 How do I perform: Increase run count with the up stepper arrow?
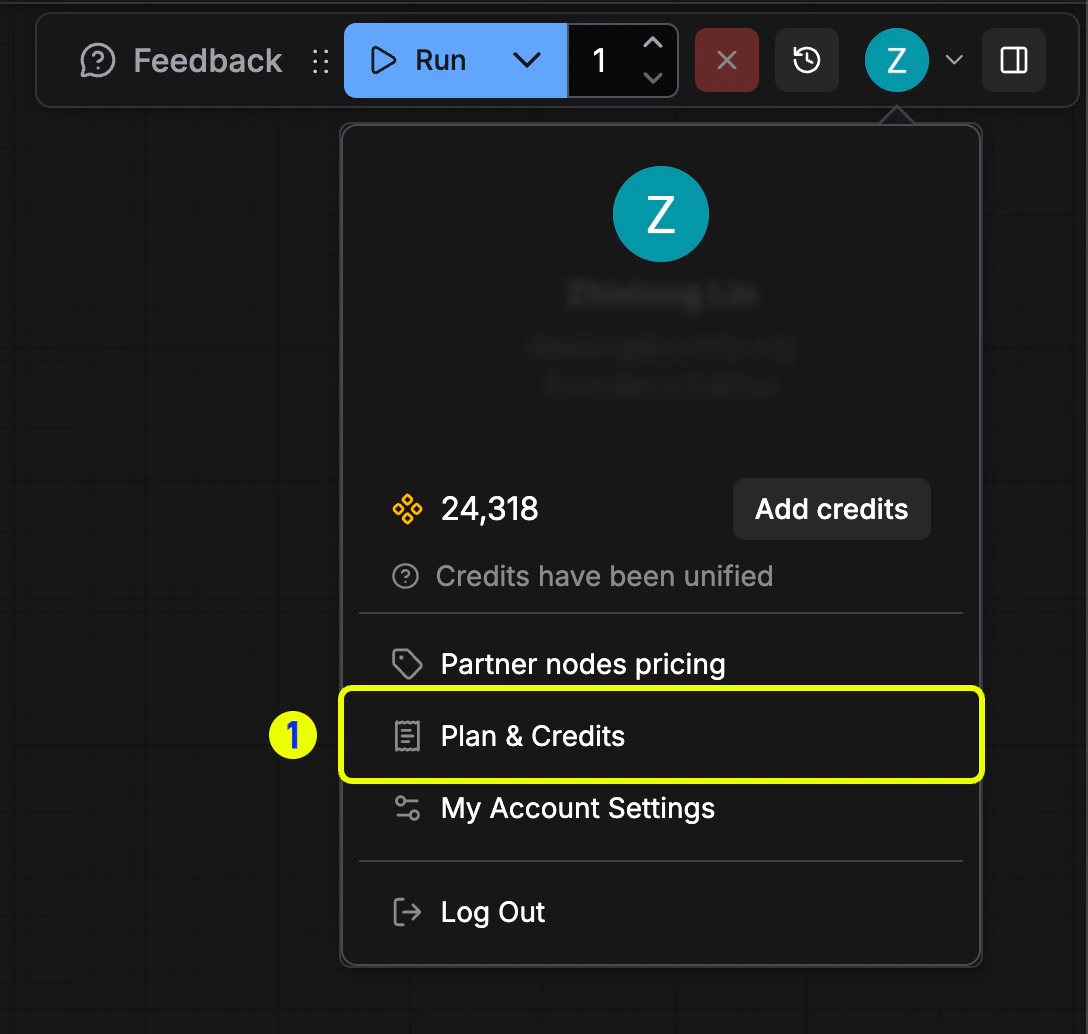[652, 42]
